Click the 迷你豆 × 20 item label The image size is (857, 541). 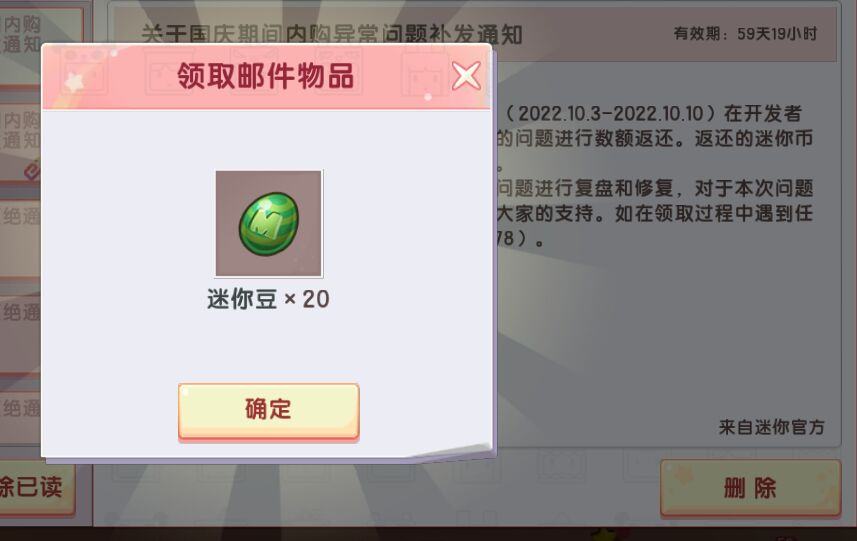(x=268, y=299)
